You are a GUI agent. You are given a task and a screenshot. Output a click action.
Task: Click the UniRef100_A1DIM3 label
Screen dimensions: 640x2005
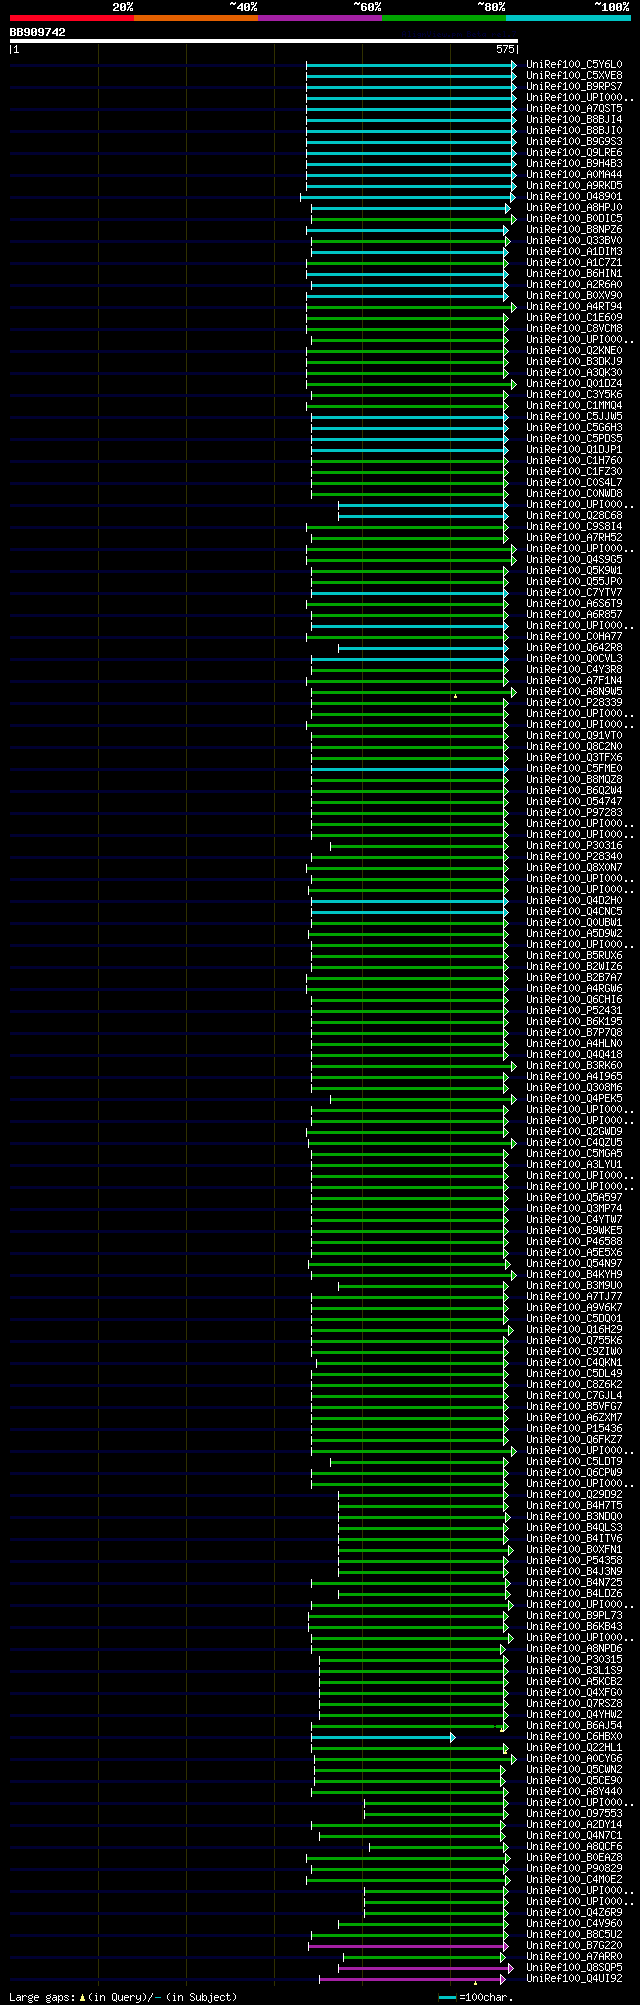[574, 252]
